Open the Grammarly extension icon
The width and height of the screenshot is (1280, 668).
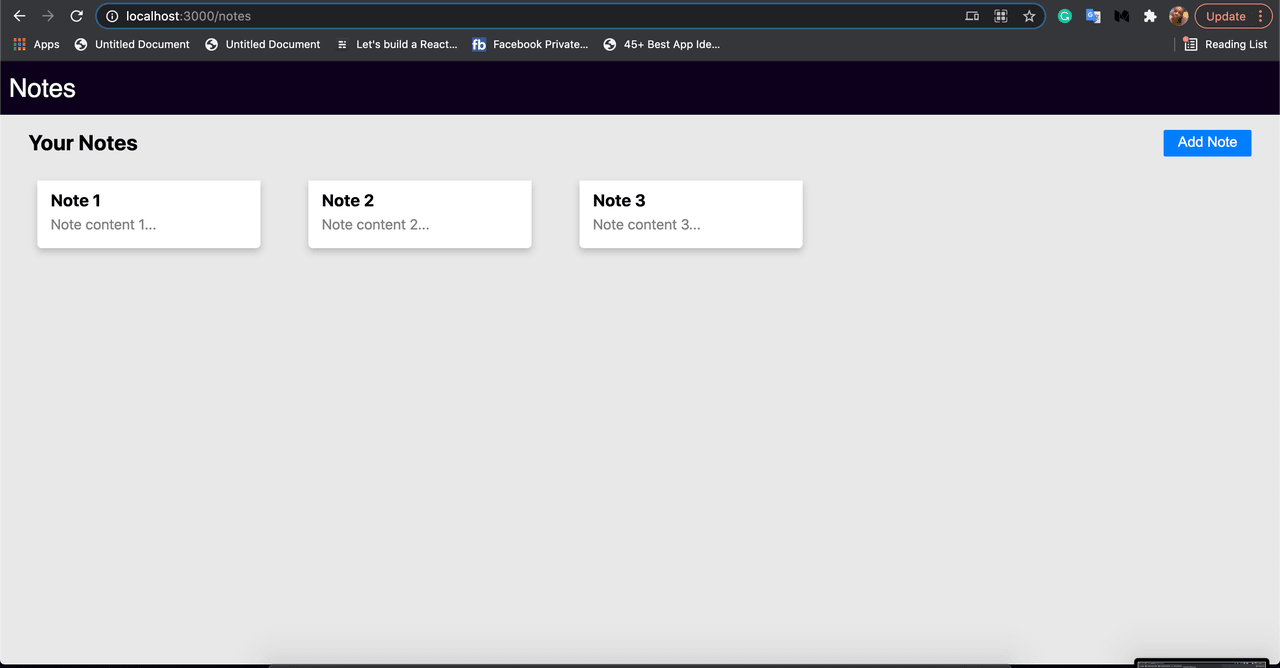[x=1065, y=16]
